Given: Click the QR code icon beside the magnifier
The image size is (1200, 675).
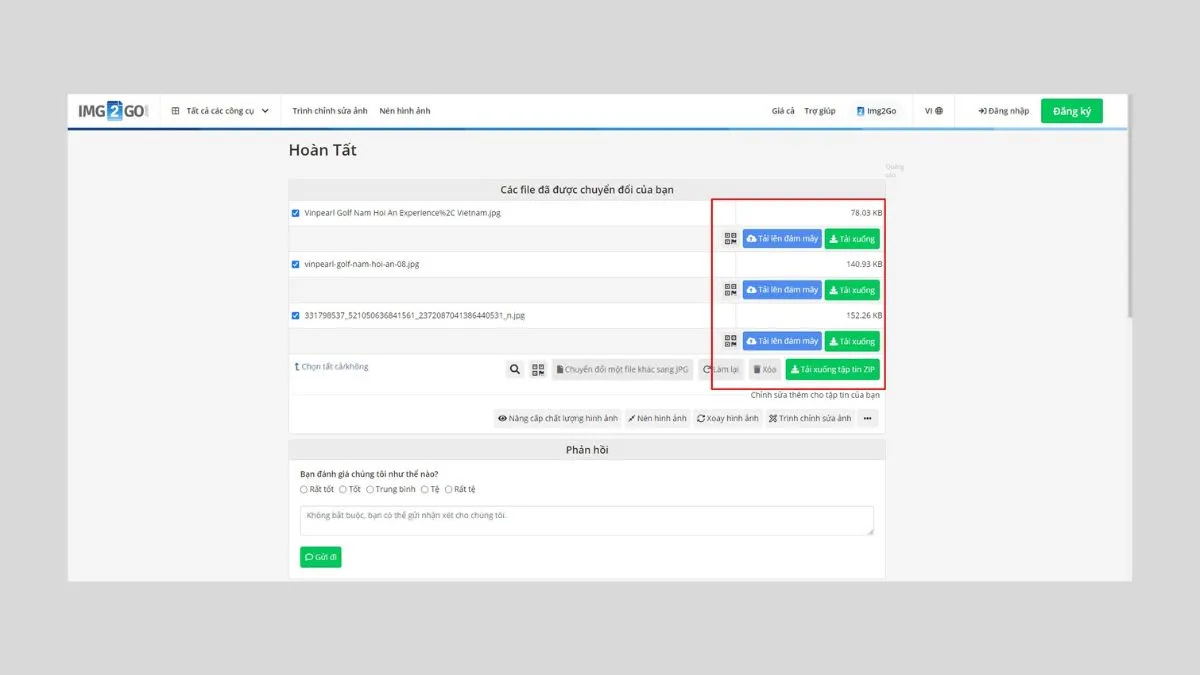Looking at the screenshot, I should (538, 369).
